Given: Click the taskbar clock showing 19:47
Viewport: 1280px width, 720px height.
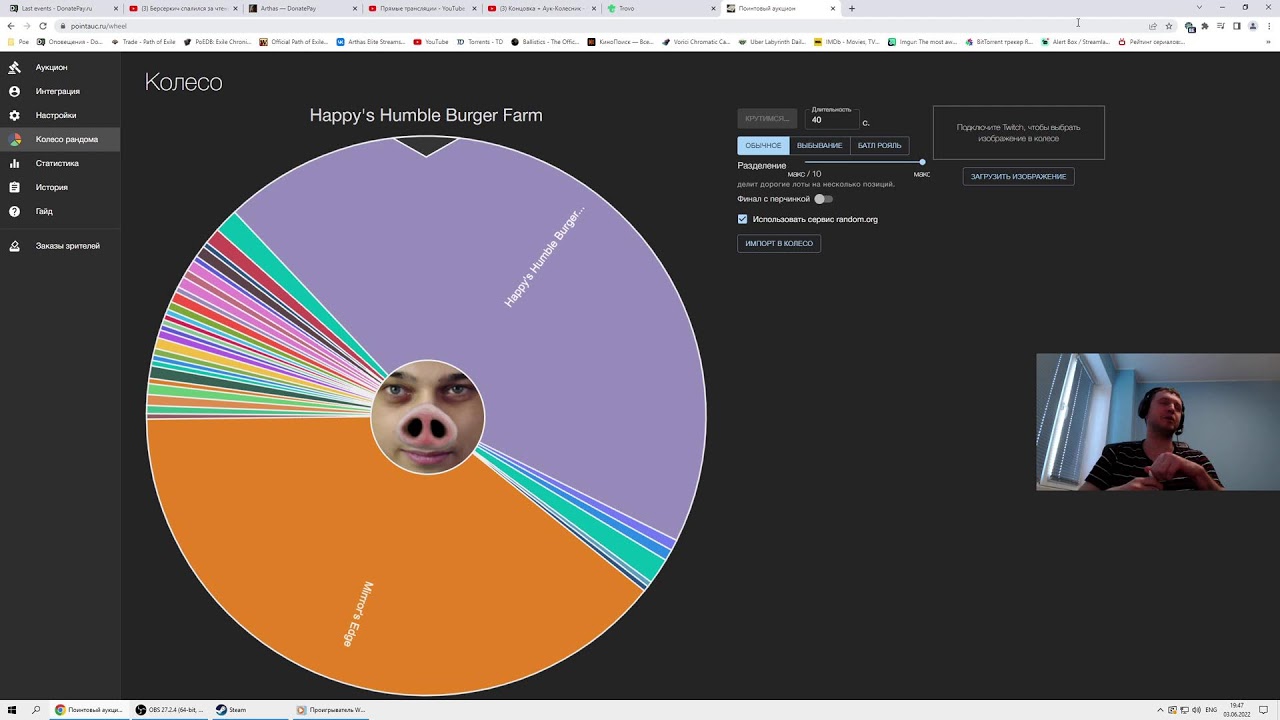Looking at the screenshot, I should [x=1237, y=710].
